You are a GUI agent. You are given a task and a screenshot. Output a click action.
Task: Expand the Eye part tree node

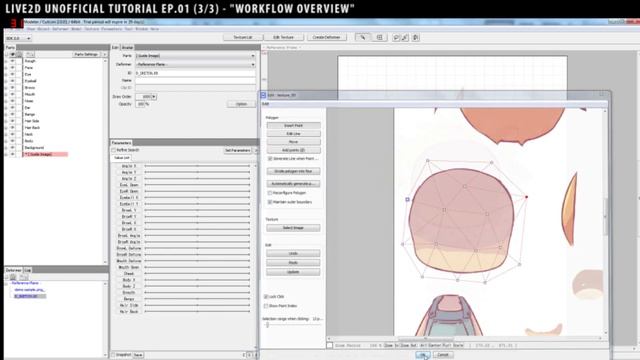pos(6,74)
